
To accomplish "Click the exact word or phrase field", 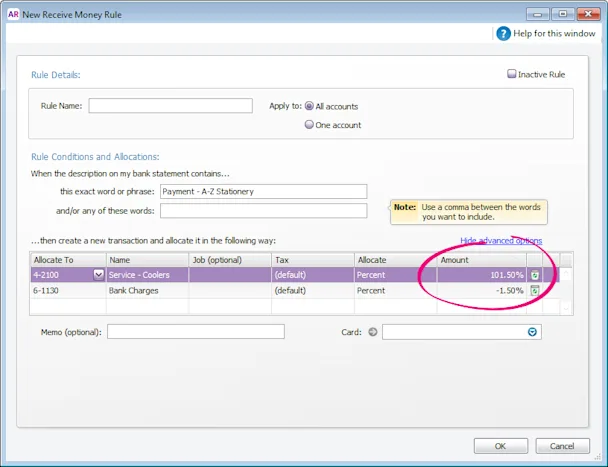I will (264, 192).
